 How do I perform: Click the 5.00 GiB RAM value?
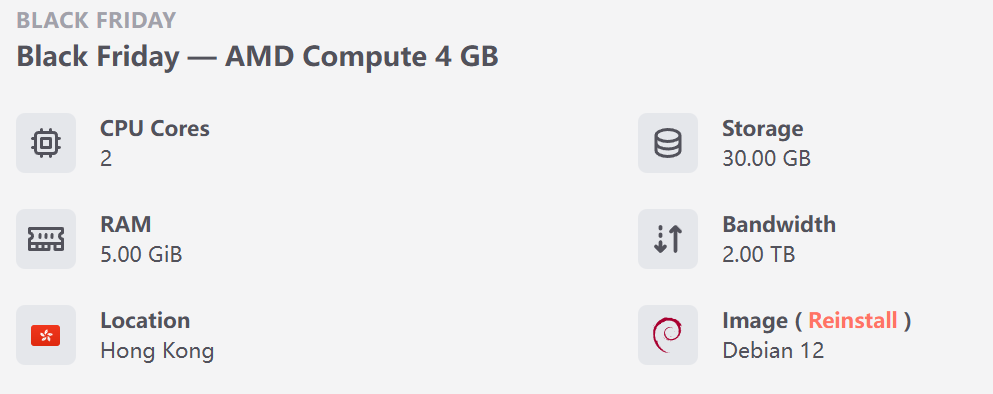[x=141, y=255]
